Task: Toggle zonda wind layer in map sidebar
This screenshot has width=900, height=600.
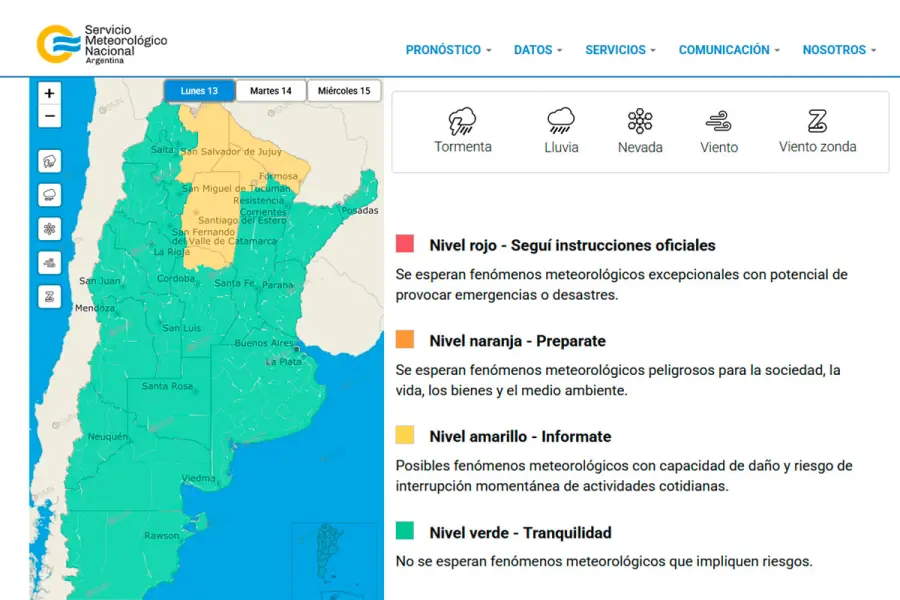Action: coord(50,297)
